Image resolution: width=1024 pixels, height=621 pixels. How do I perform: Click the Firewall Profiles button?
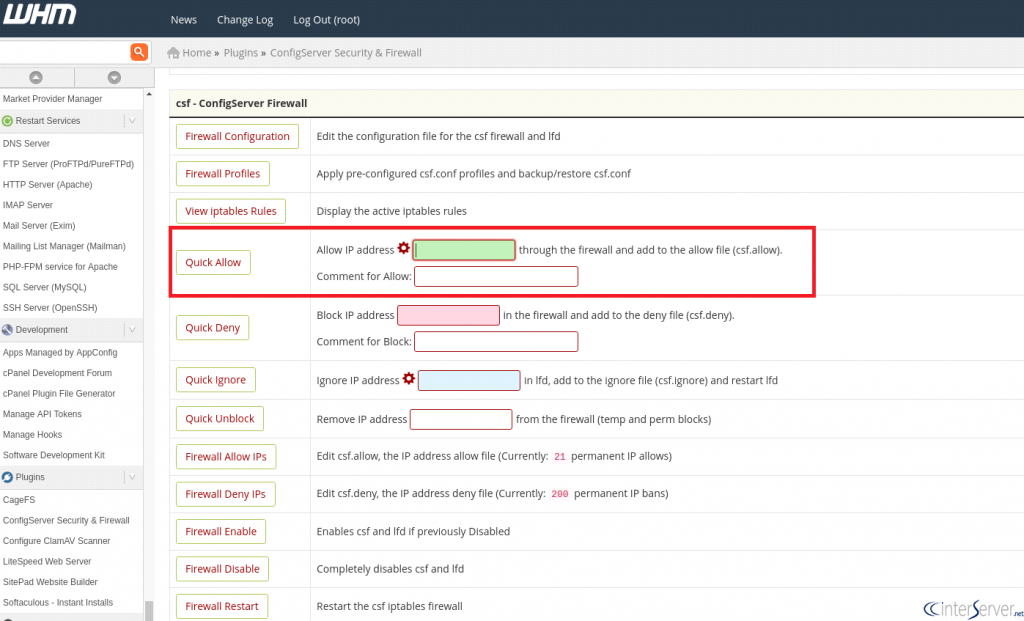click(223, 174)
